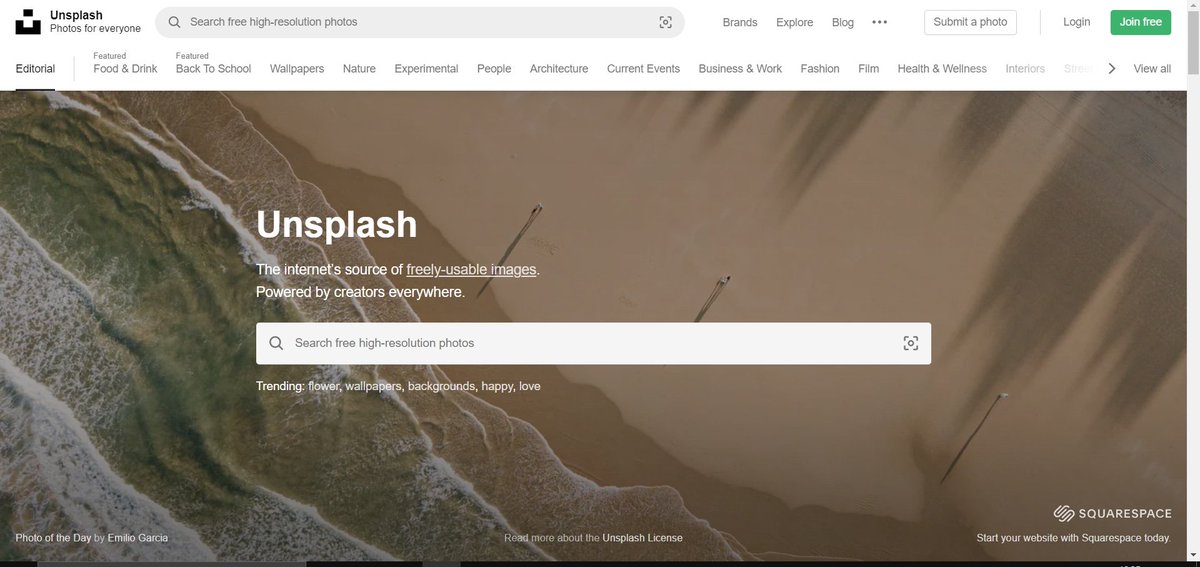Screen dimensions: 1200x567
Task: Open the three-dots more menu
Action: 880,22
